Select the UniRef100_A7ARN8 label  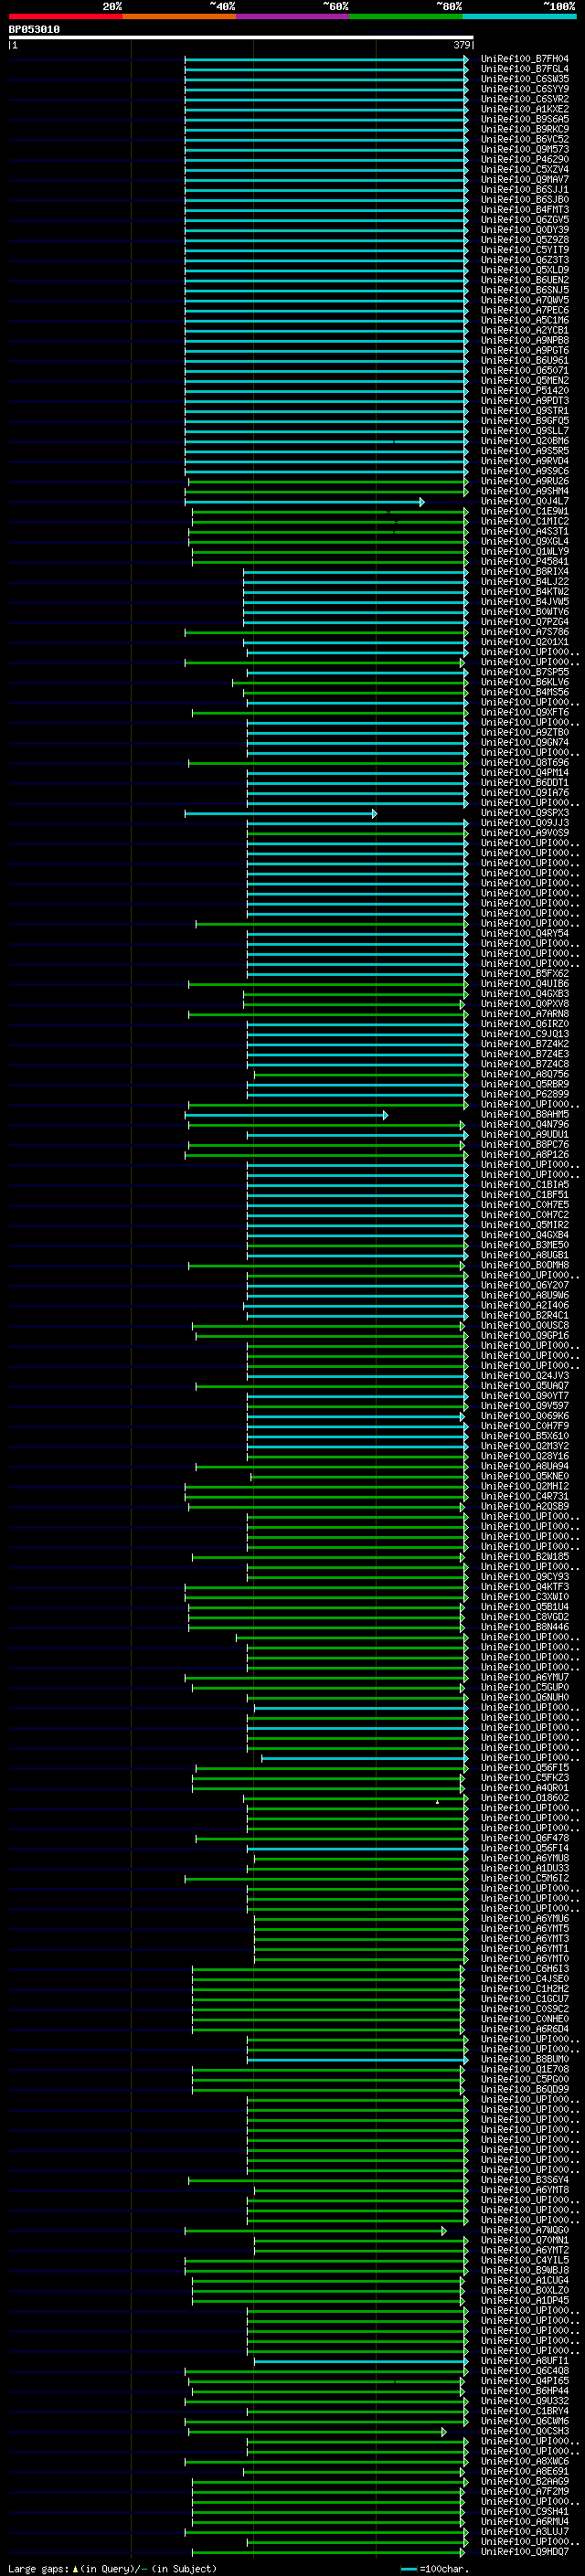pyautogui.click(x=525, y=1014)
